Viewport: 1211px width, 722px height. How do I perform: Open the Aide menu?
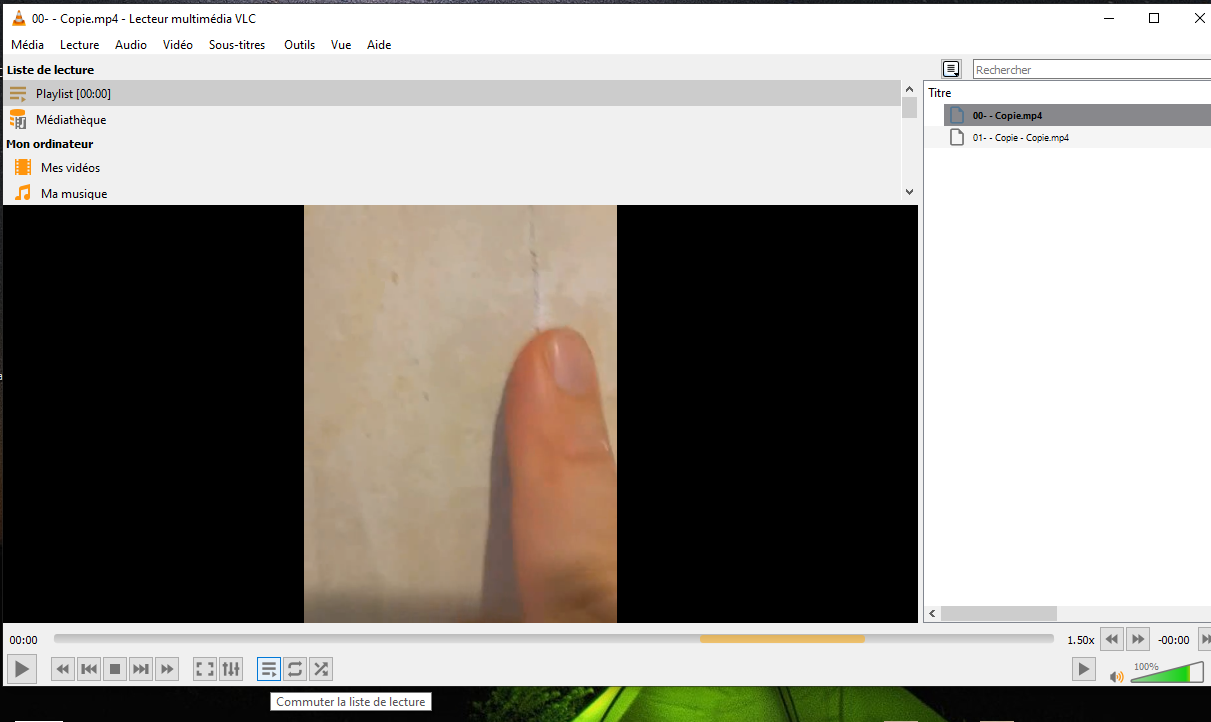379,45
